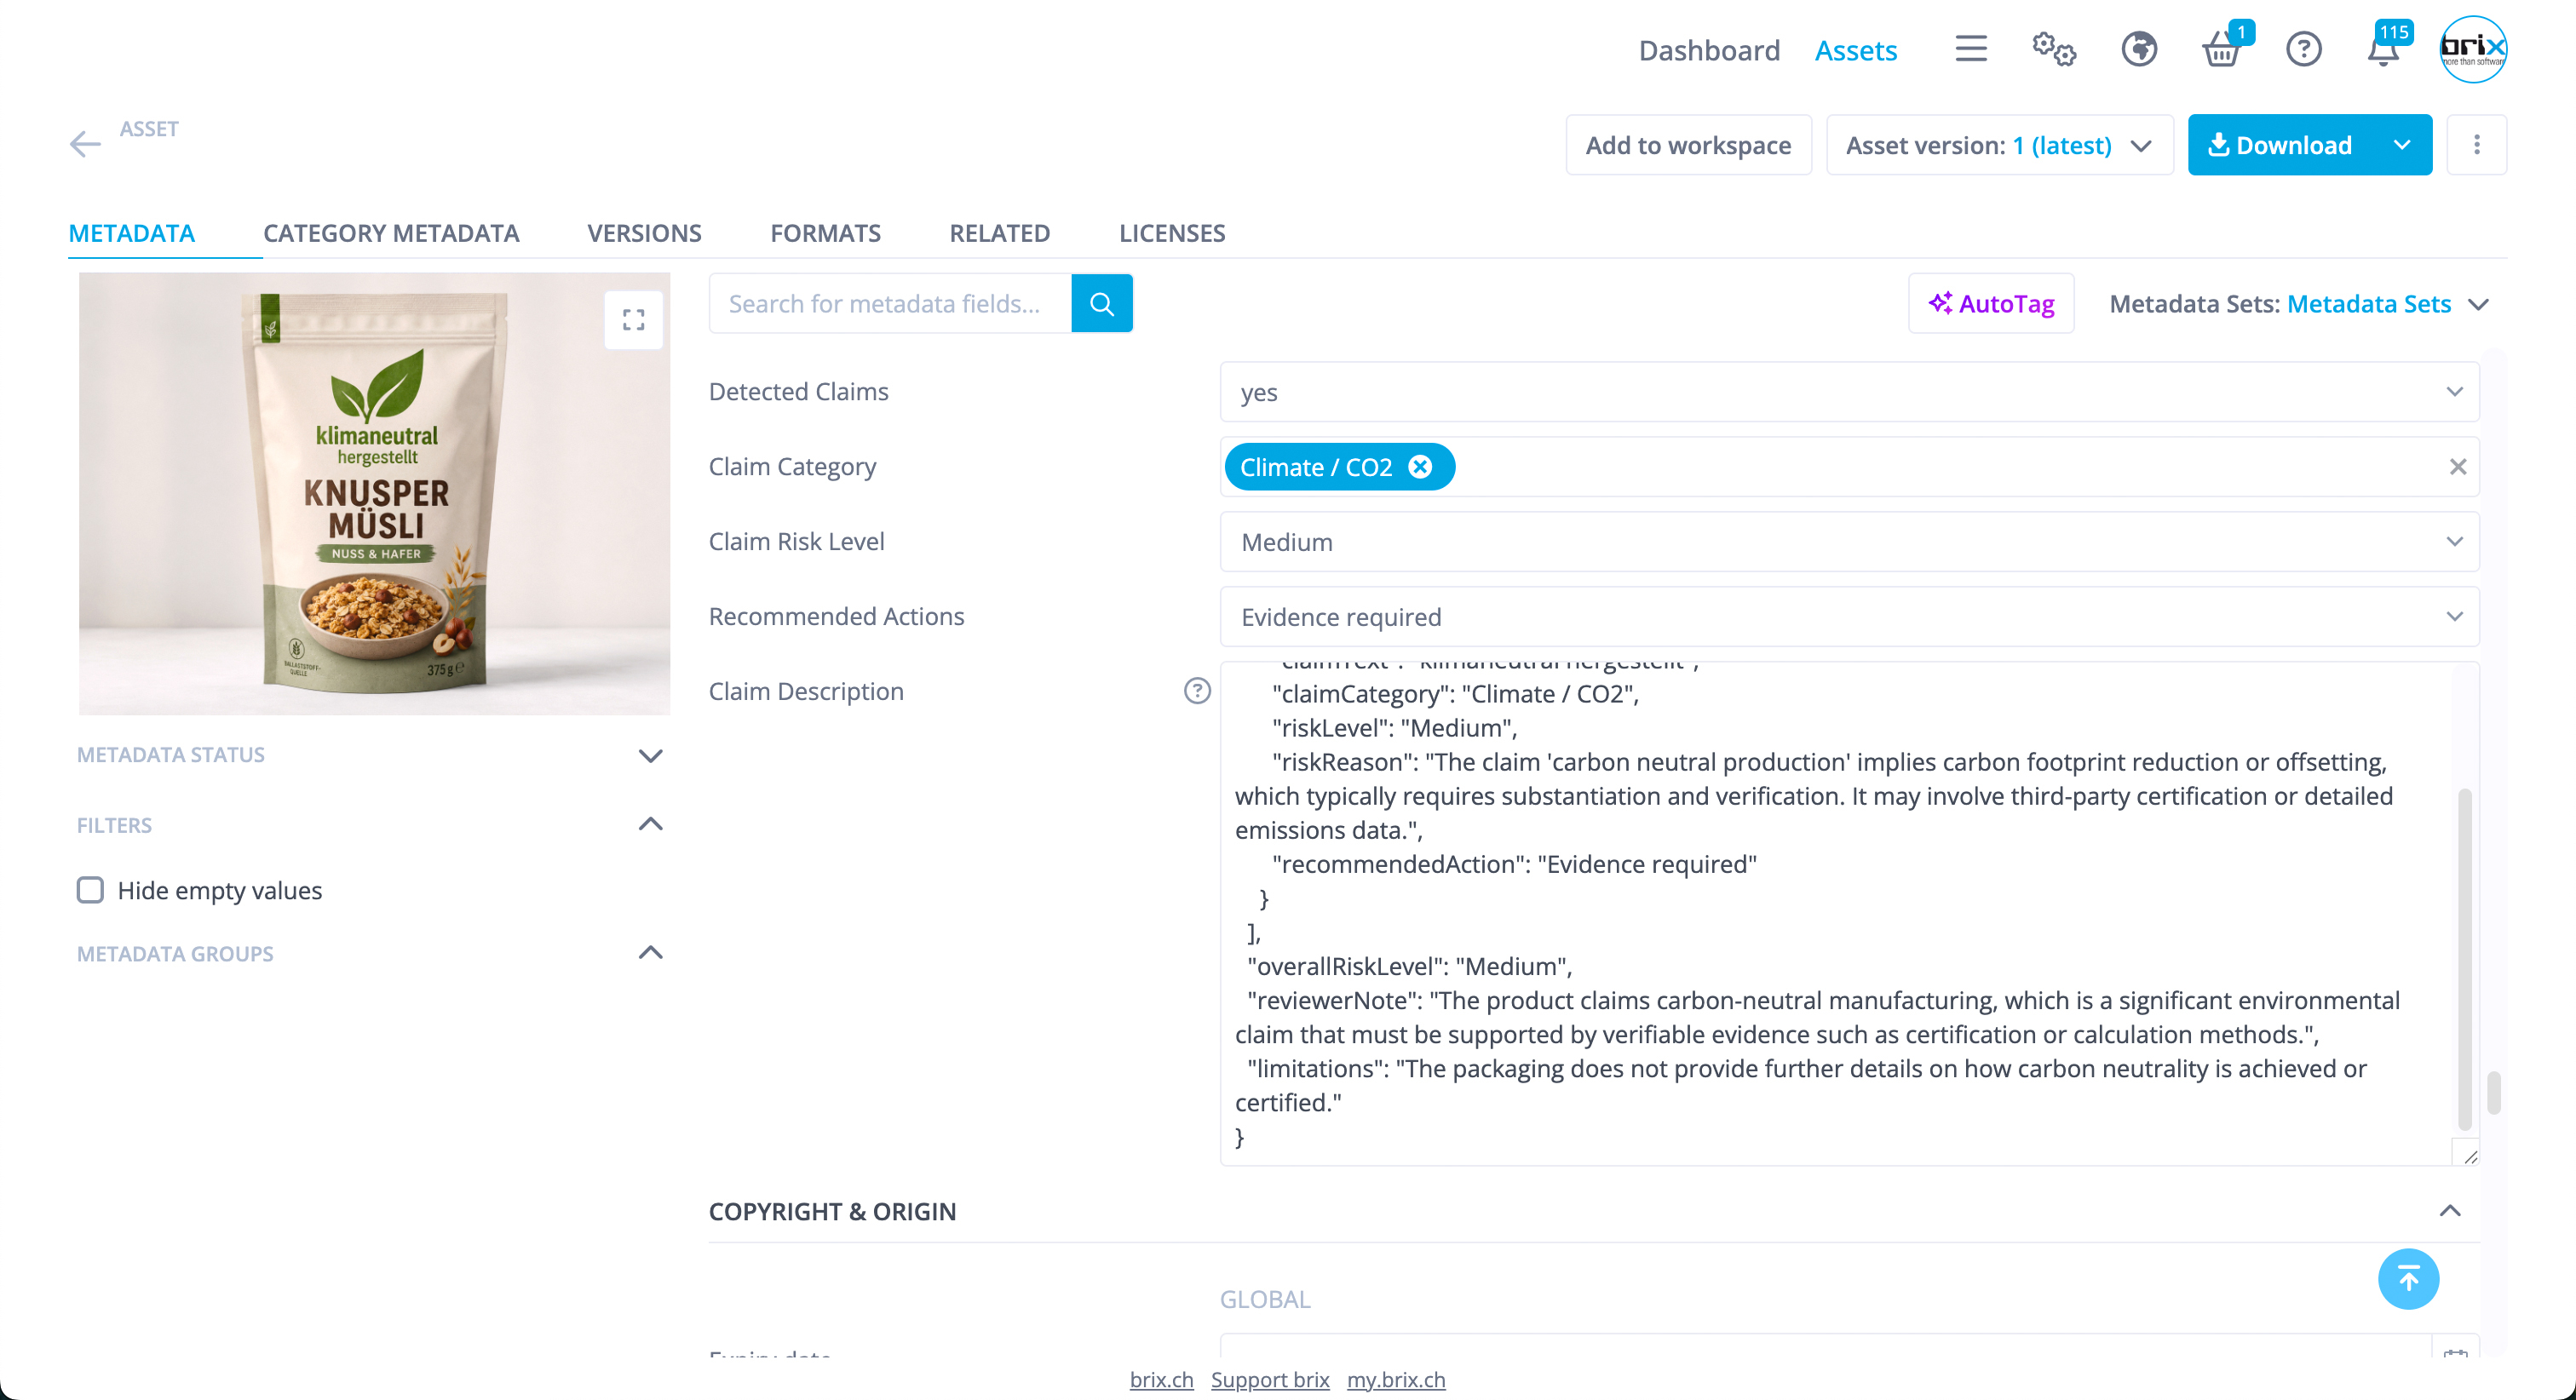Image resolution: width=2576 pixels, height=1400 pixels.
Task: Open the three-dot more options menu
Action: [x=2477, y=145]
